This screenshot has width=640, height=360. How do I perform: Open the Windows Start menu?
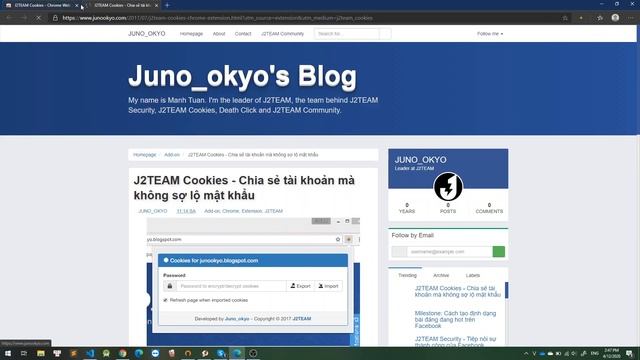point(8,353)
